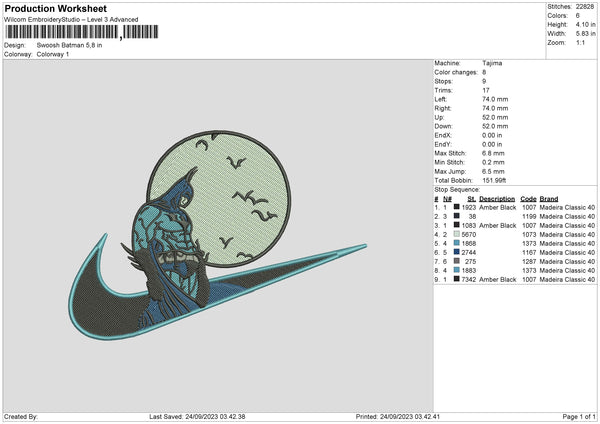The height and width of the screenshot is (424, 600).
Task: Click the Stop Sequence heading
Action: (x=457, y=190)
